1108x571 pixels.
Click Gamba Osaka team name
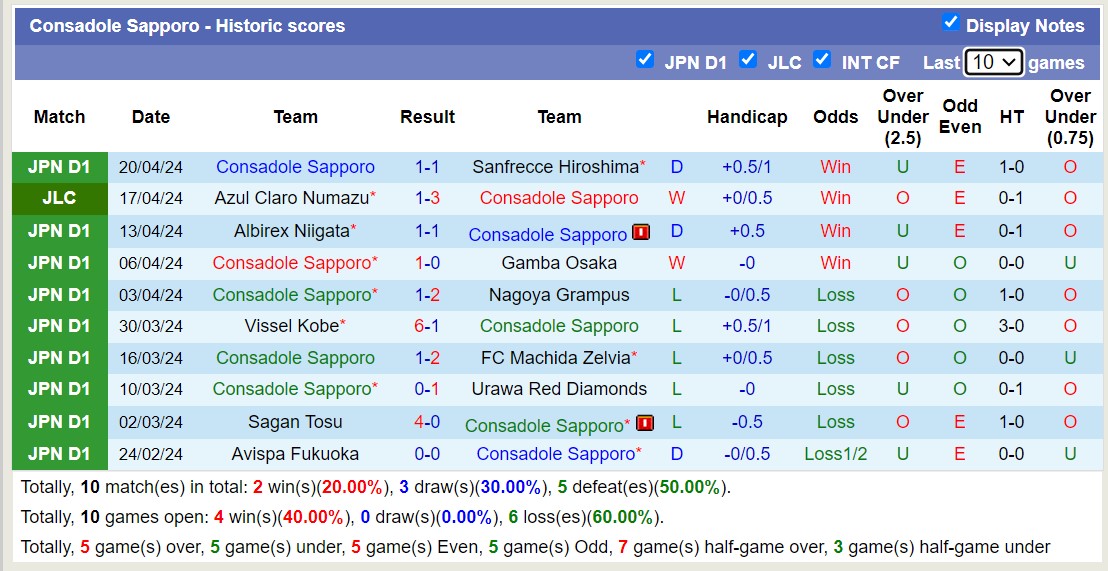559,263
